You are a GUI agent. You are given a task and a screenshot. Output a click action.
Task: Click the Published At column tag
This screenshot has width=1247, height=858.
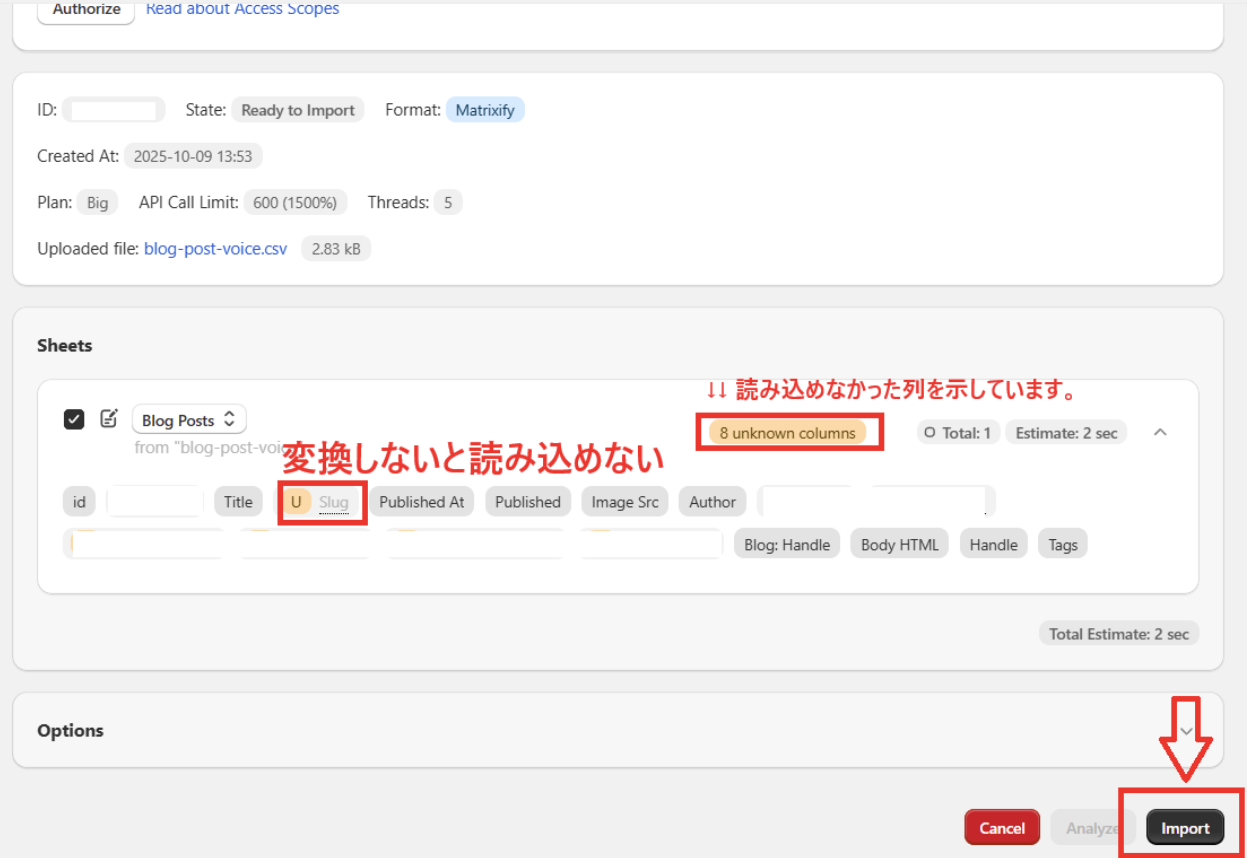point(421,502)
